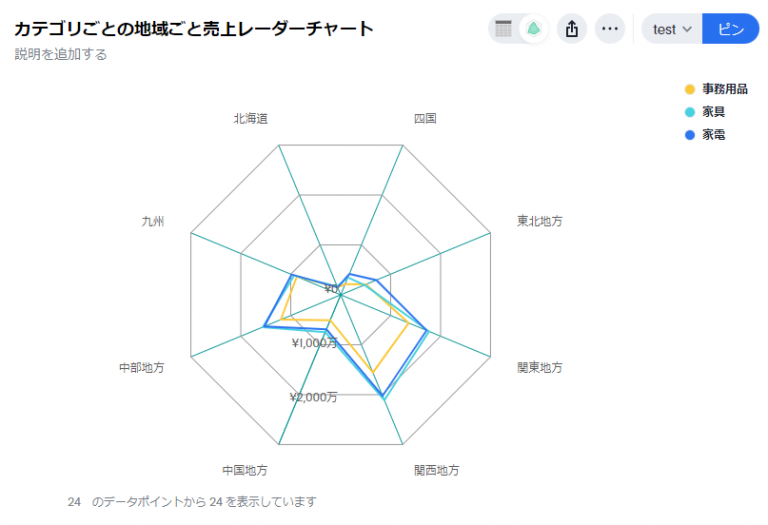Select the 関東地方 axis label

click(540, 367)
